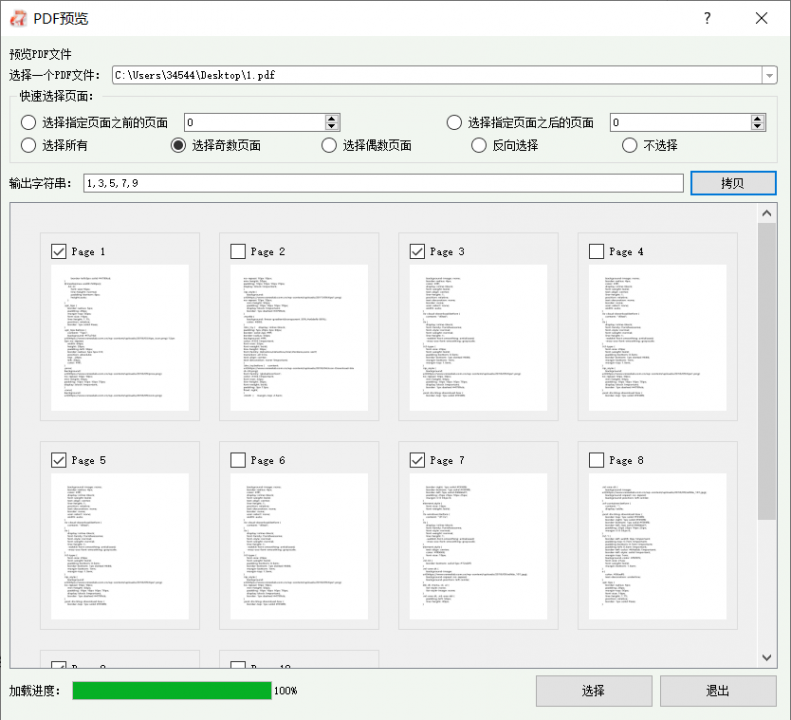Image resolution: width=791 pixels, height=720 pixels.
Task: Open the help question mark button
Action: coord(707,18)
